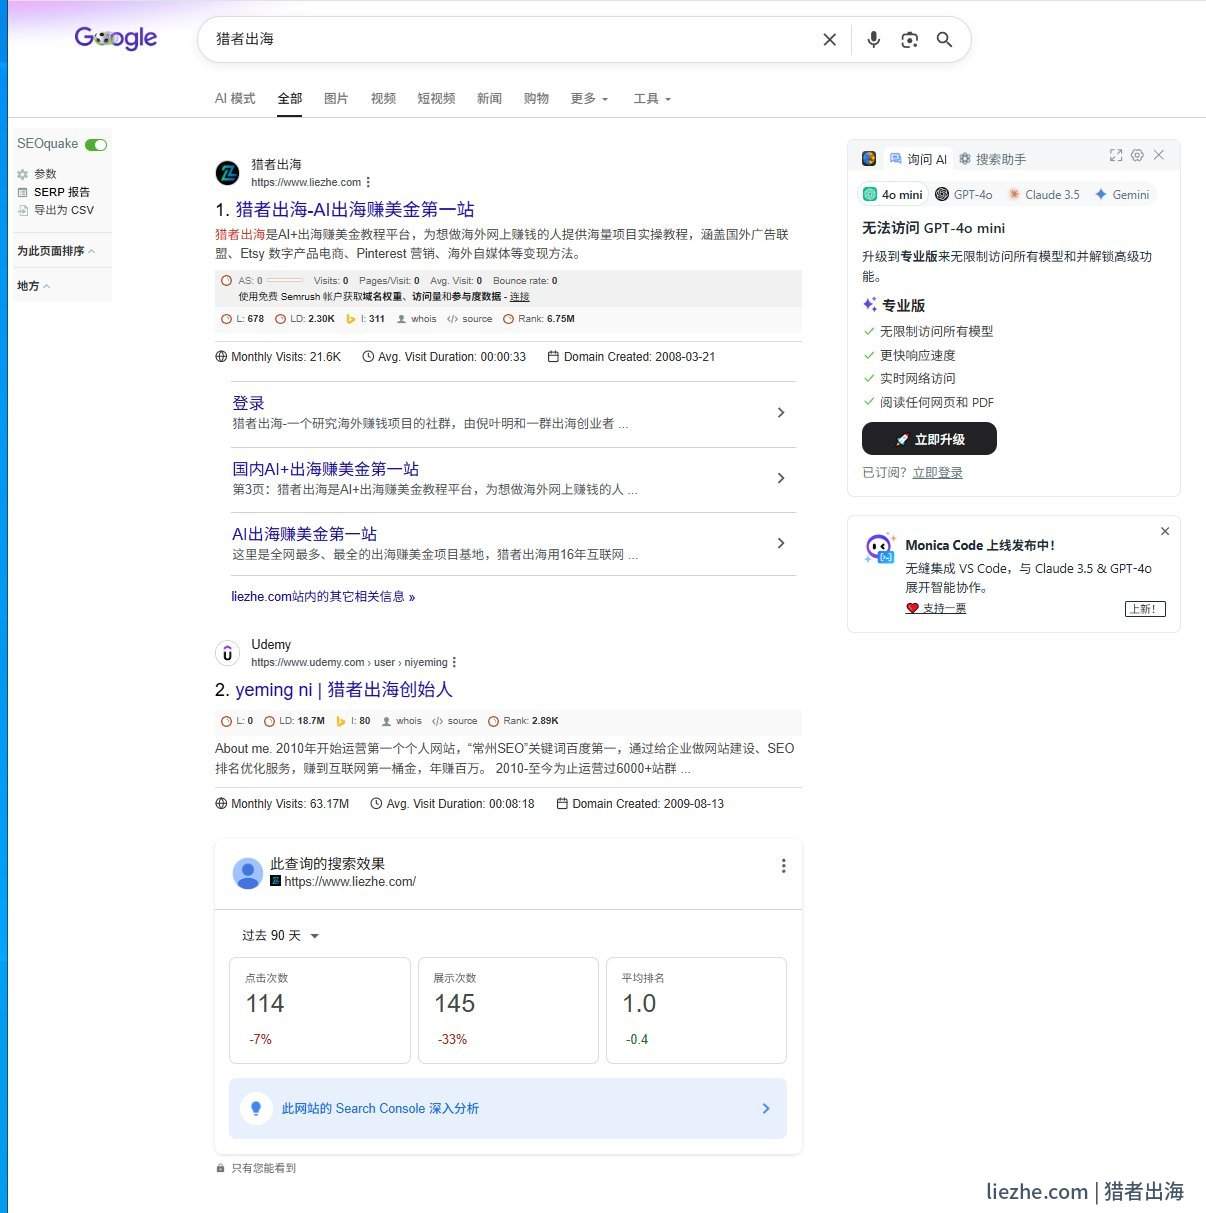Open the three-dot menu beside liezhe.com URL

[368, 182]
